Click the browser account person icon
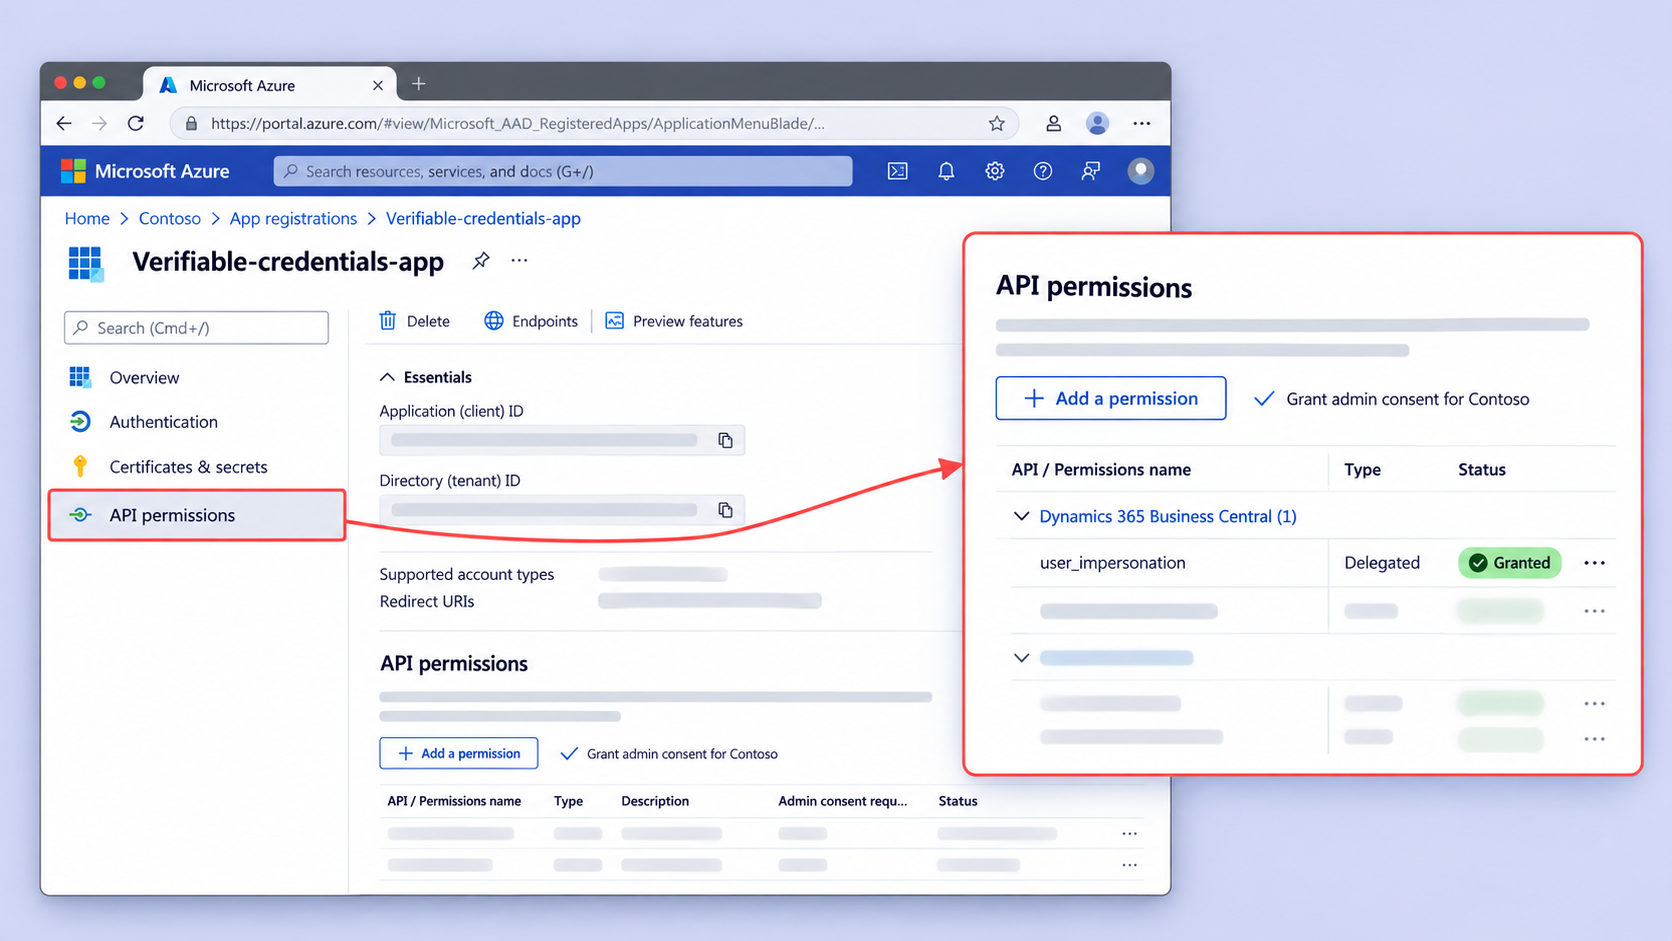 (1053, 123)
